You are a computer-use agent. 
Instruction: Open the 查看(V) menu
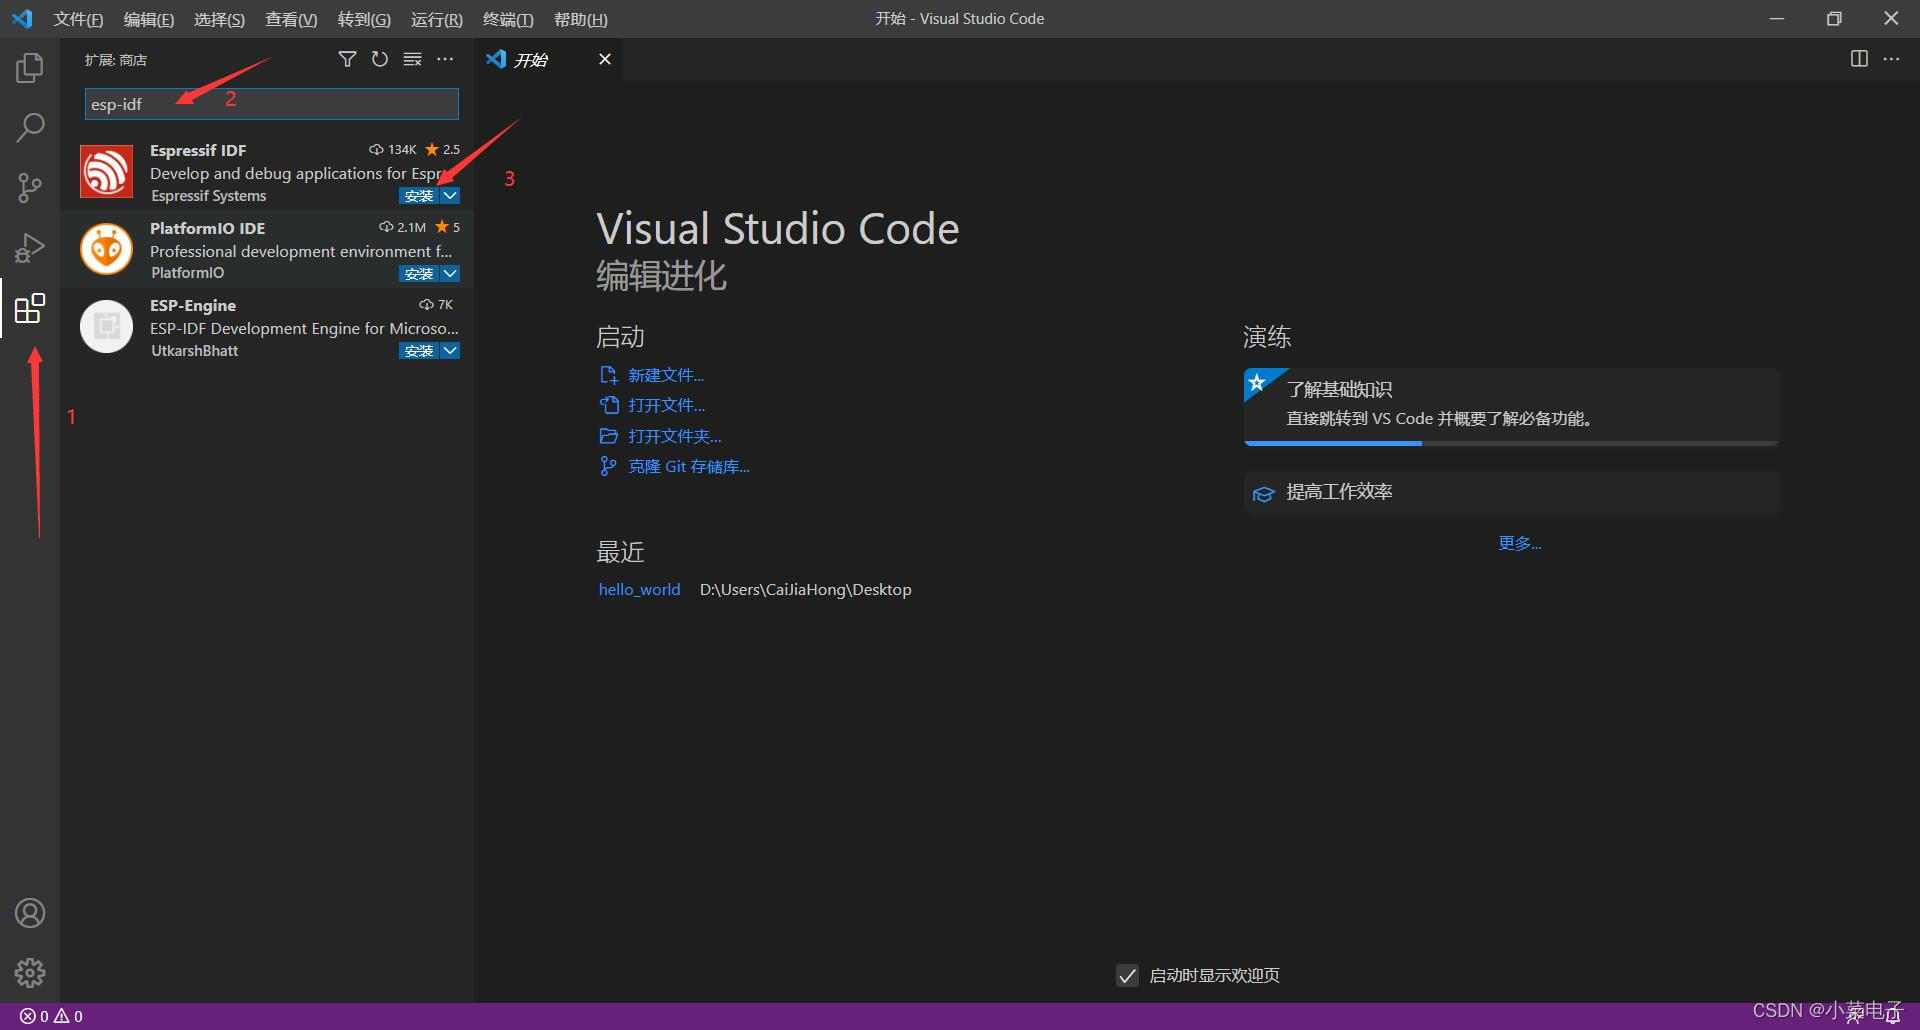click(291, 19)
